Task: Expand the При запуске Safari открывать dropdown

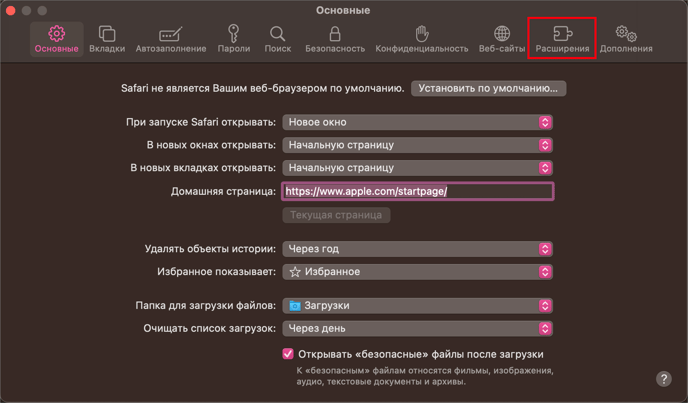Action: [x=417, y=122]
